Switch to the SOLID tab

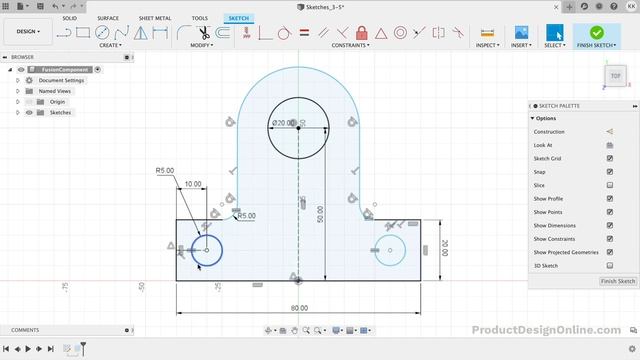69,18
